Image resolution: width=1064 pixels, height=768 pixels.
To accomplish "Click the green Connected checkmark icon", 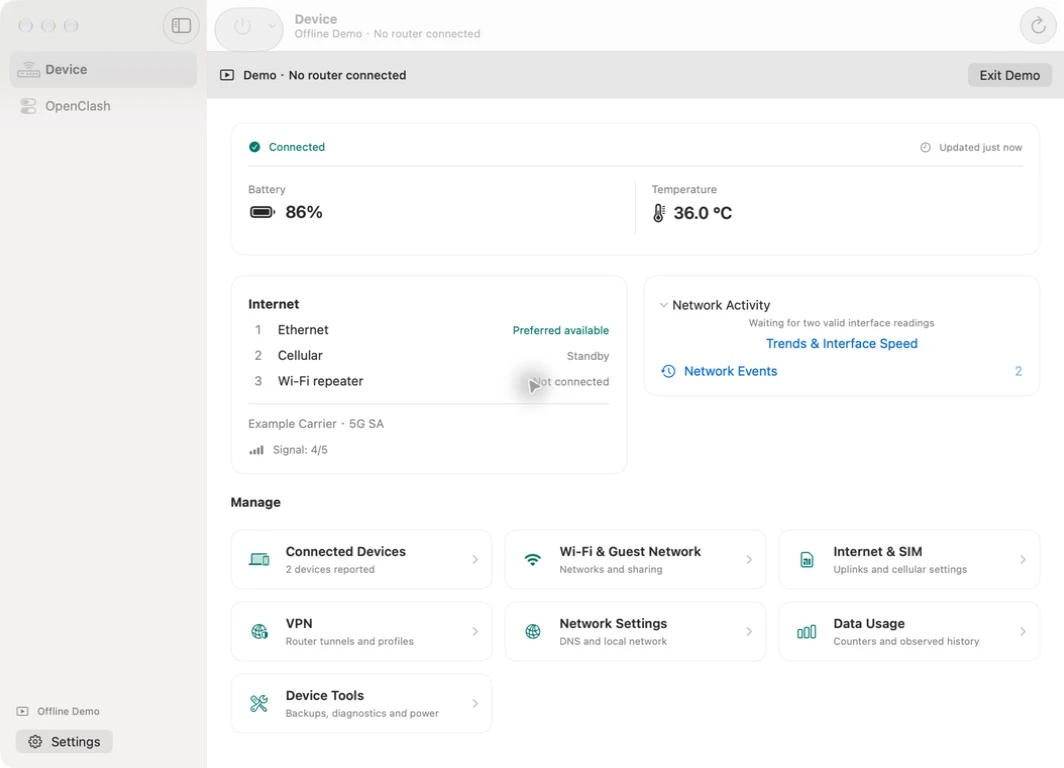I will (254, 147).
